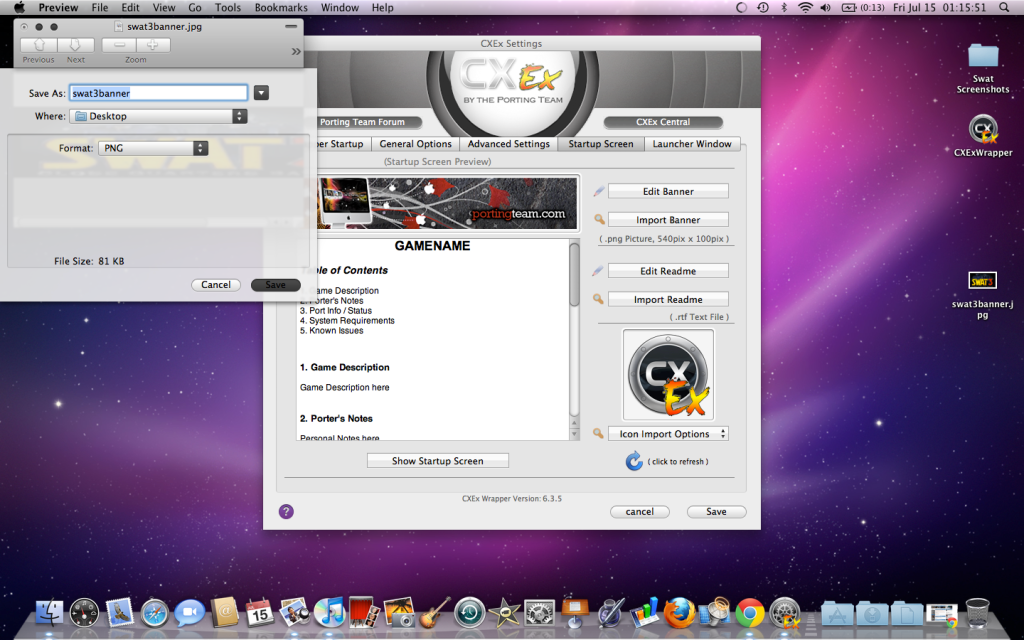This screenshot has width=1024, height=640.
Task: Launch Google Chrome from the dock
Action: [750, 613]
